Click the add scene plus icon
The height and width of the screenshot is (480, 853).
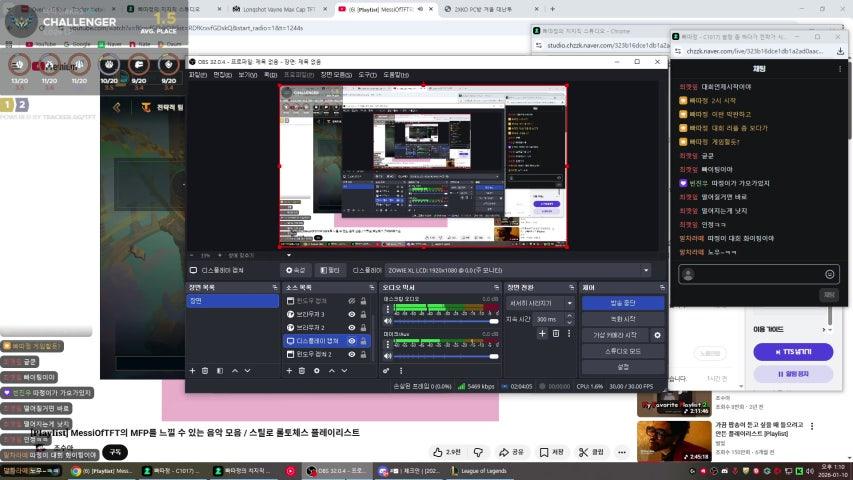tap(192, 371)
